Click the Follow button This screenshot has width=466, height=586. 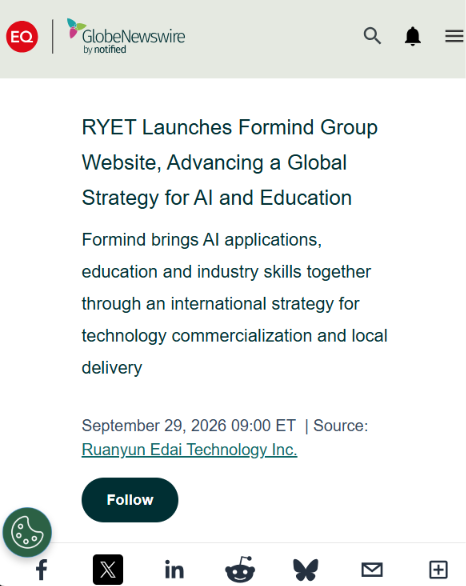point(130,500)
